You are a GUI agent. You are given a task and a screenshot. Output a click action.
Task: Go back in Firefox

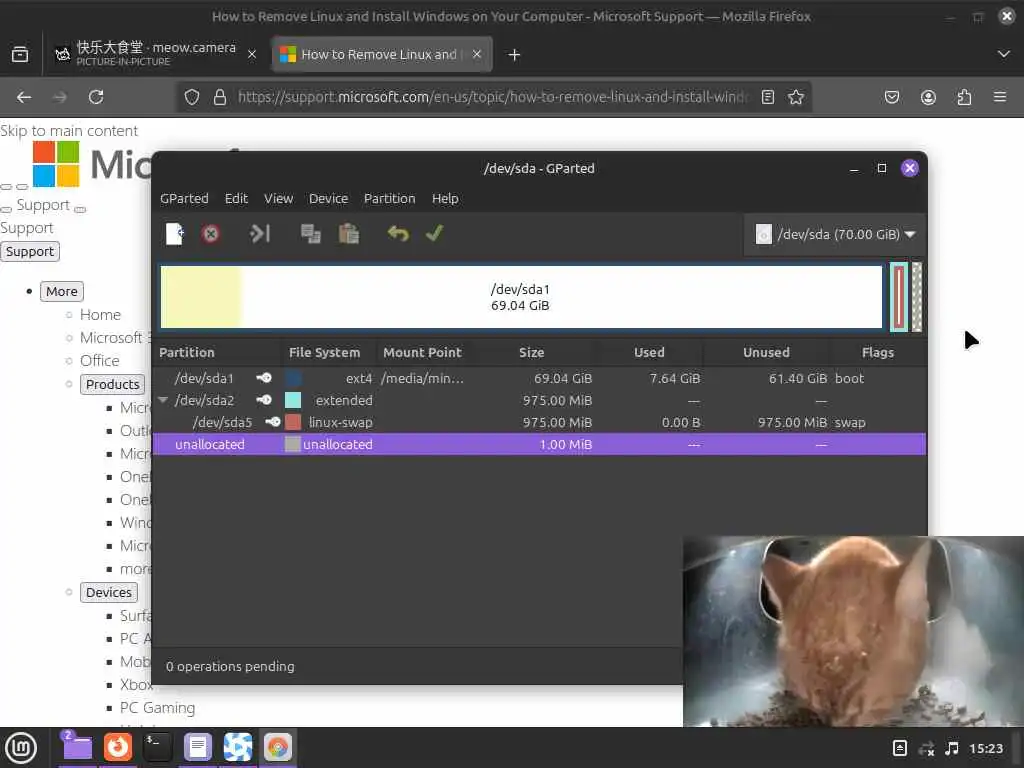point(24,97)
